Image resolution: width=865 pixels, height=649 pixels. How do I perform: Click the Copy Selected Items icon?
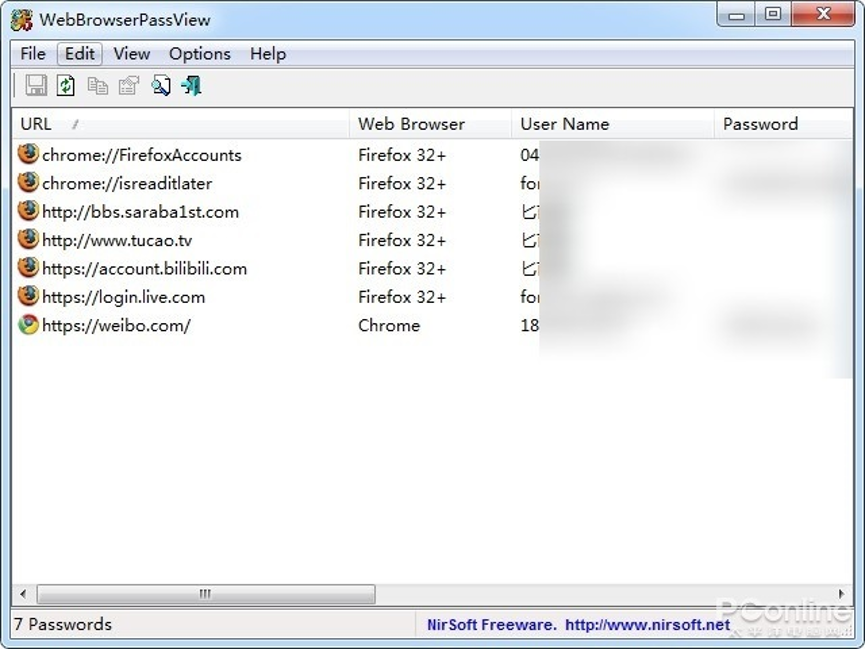98,86
